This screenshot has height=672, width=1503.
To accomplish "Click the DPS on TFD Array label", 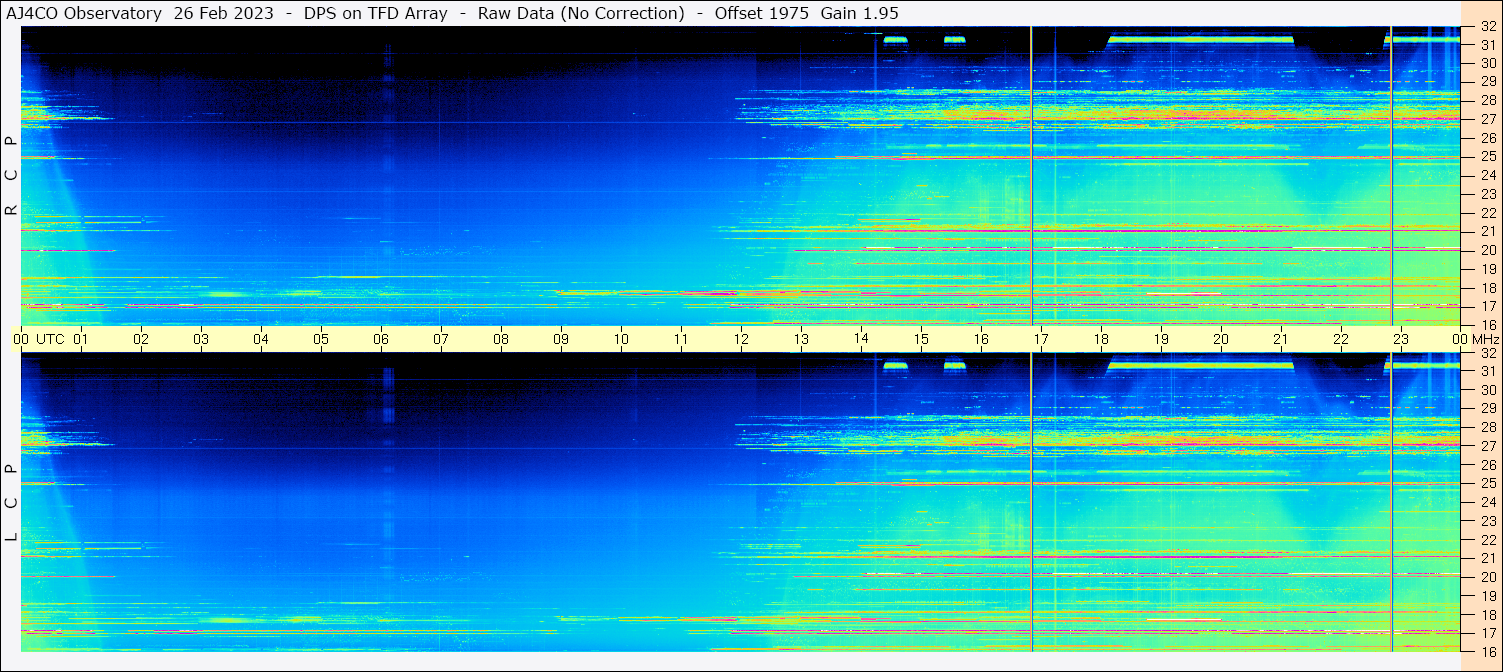I will [x=376, y=13].
